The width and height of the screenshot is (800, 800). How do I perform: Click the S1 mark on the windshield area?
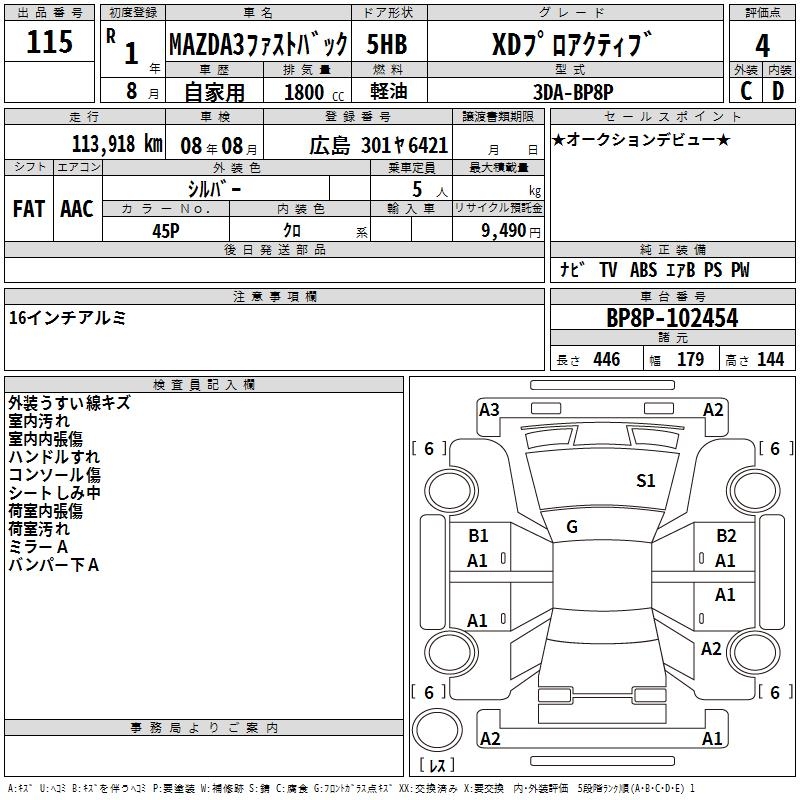click(x=646, y=481)
